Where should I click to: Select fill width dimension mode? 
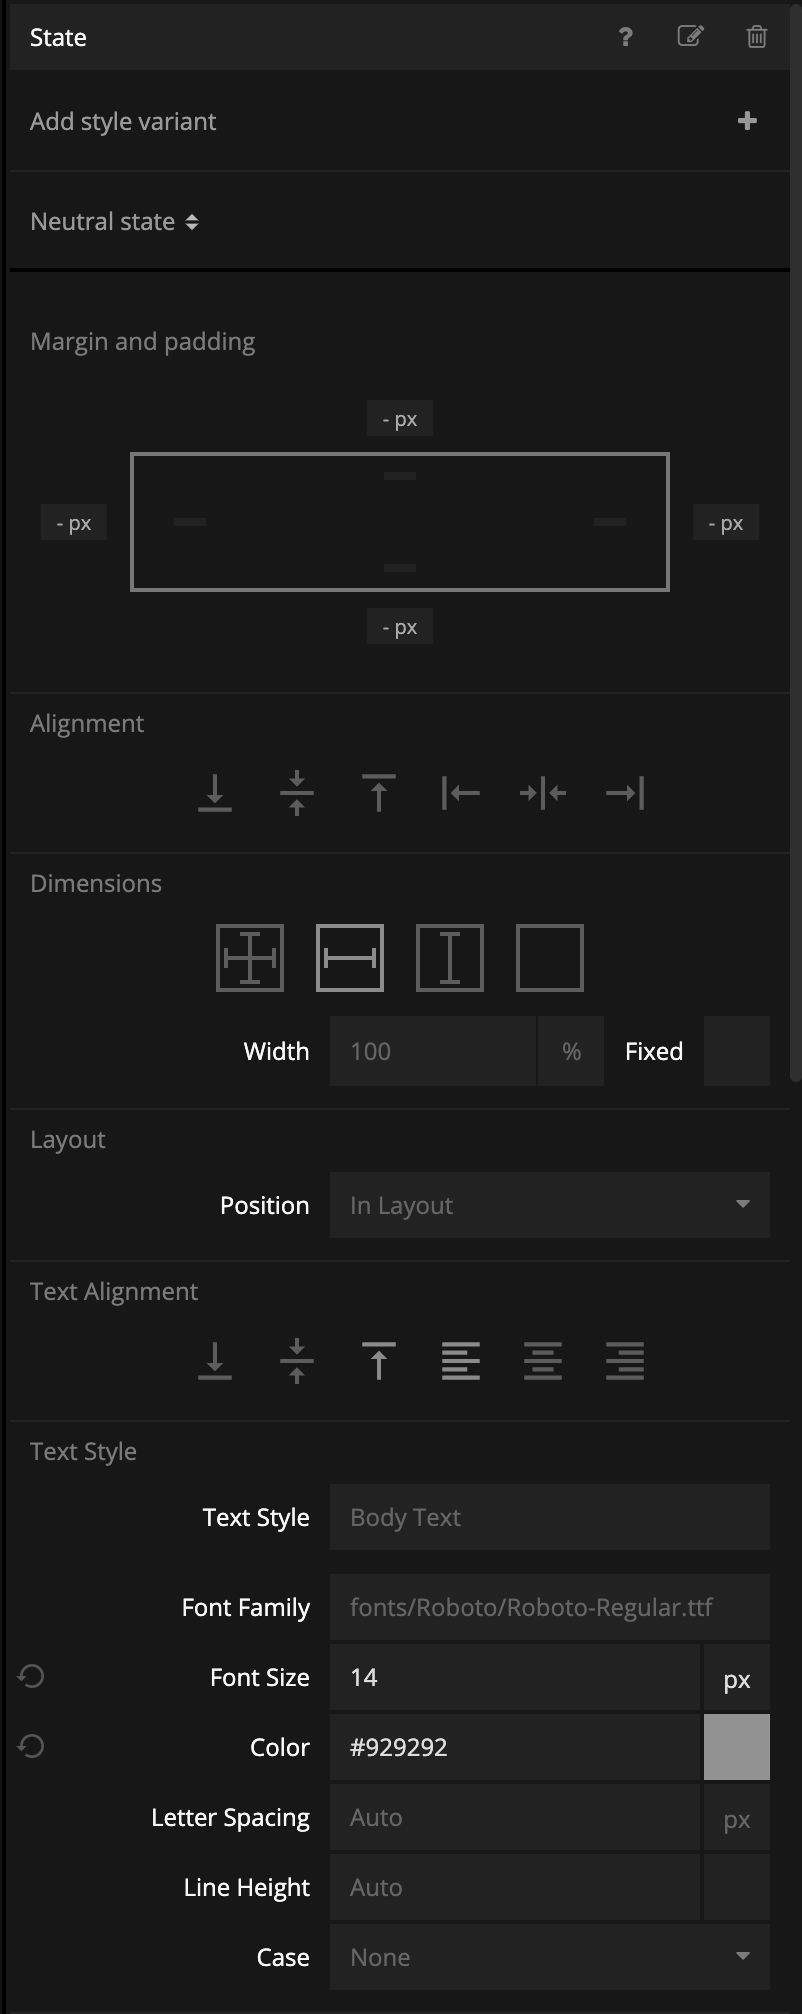[x=350, y=958]
